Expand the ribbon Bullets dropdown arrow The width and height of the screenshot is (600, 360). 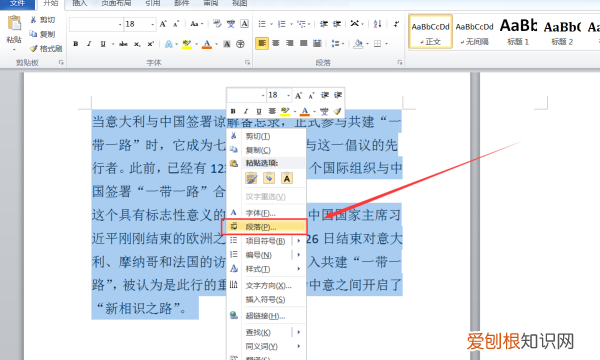271,24
